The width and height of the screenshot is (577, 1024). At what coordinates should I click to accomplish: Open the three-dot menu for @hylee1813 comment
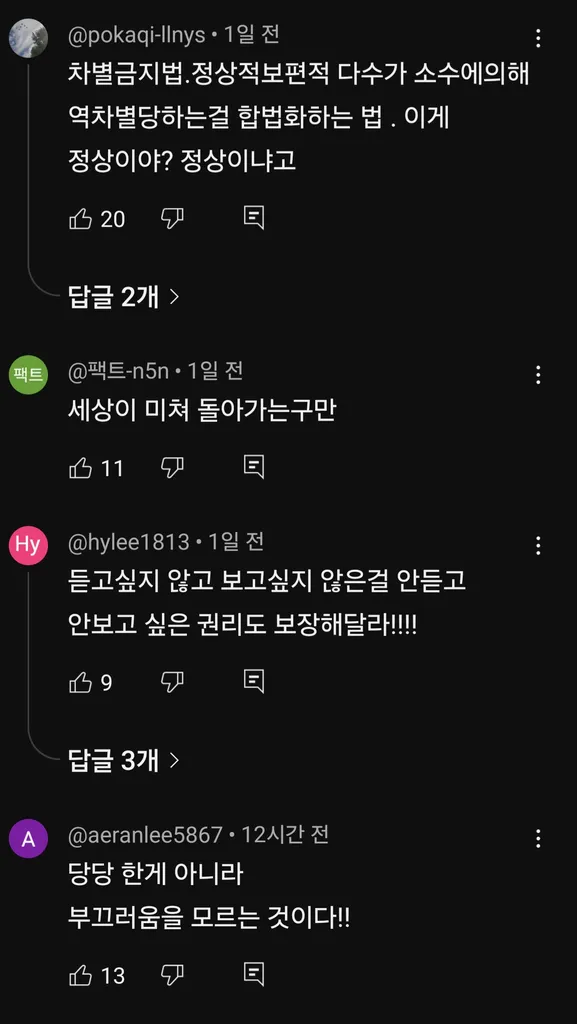(x=538, y=545)
